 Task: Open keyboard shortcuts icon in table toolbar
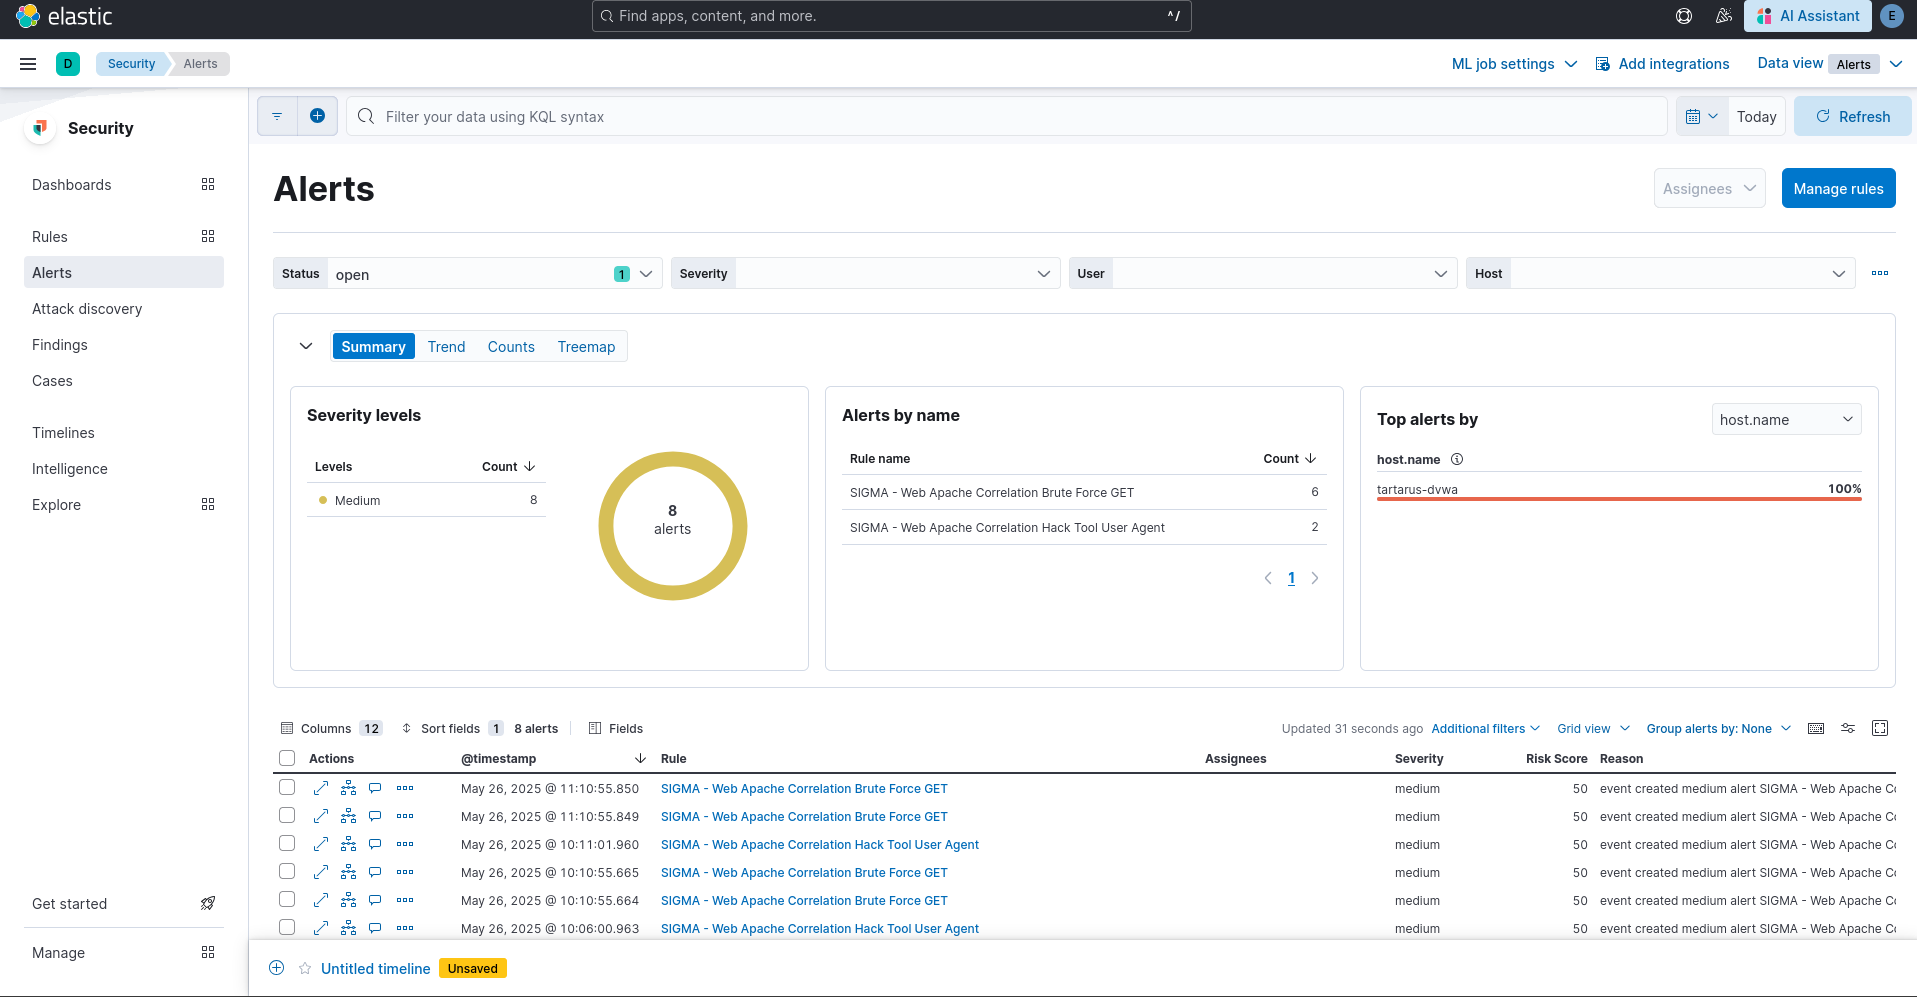point(1816,728)
